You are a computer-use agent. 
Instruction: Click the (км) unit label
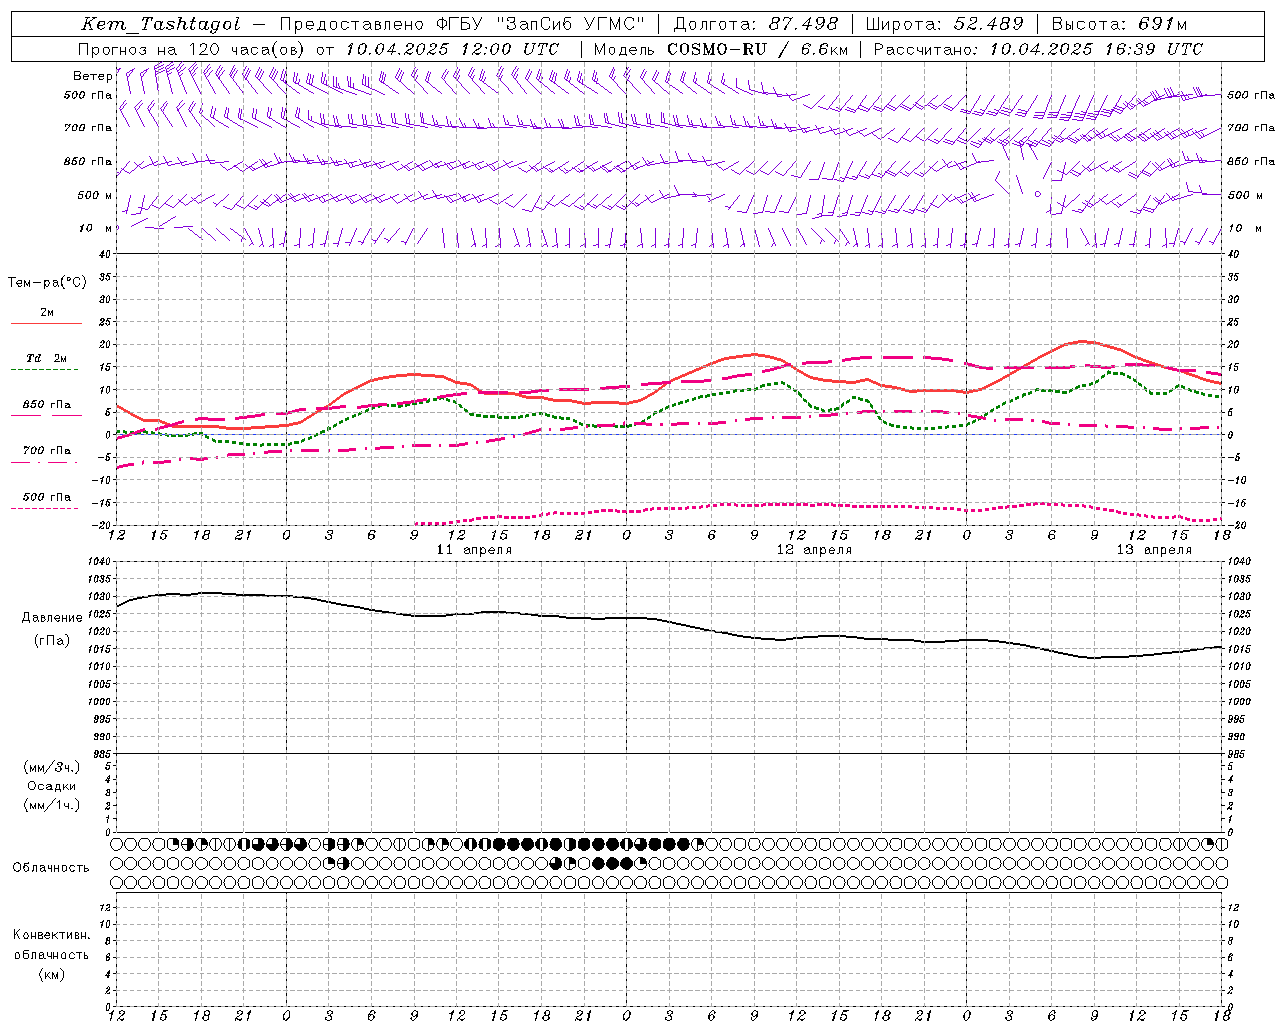pyautogui.click(x=52, y=975)
